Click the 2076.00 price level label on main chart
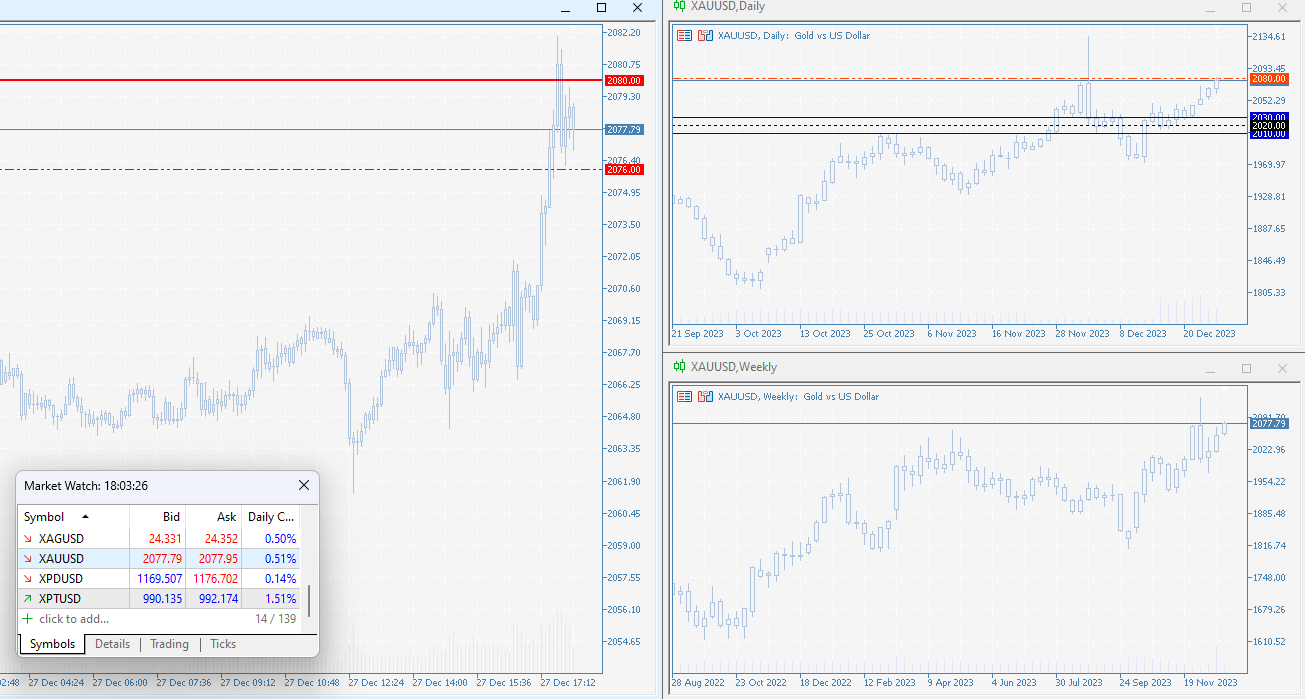The image size is (1305, 699). coord(624,170)
